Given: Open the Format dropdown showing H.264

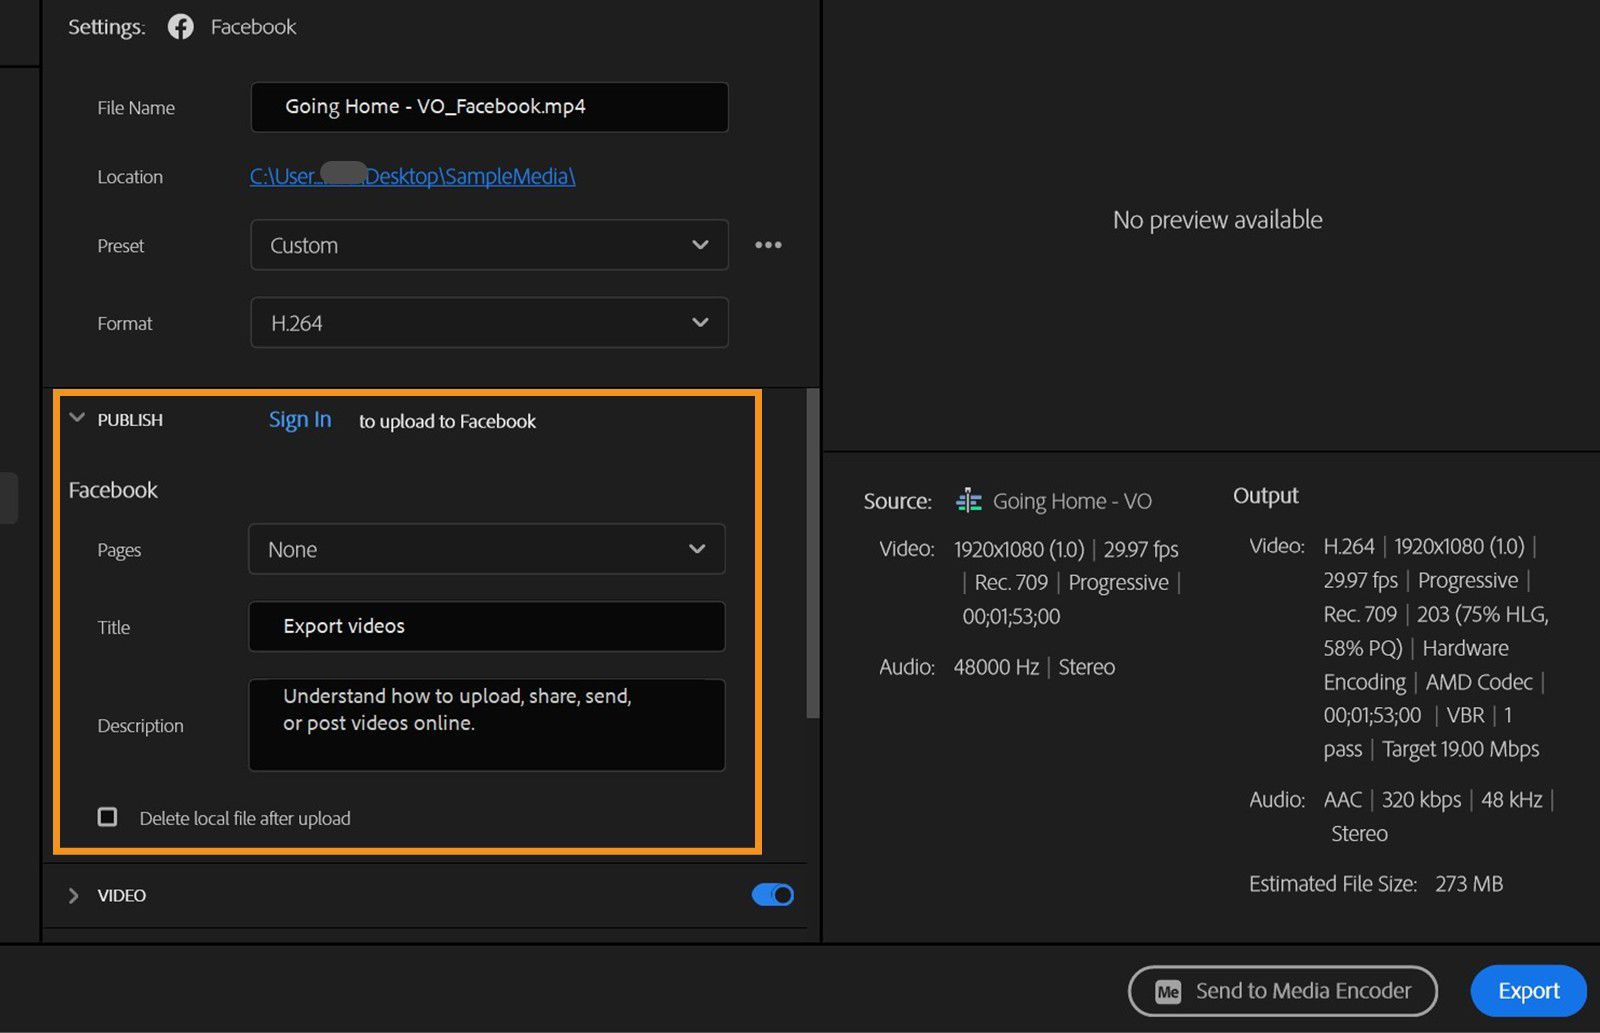Looking at the screenshot, I should click(488, 322).
